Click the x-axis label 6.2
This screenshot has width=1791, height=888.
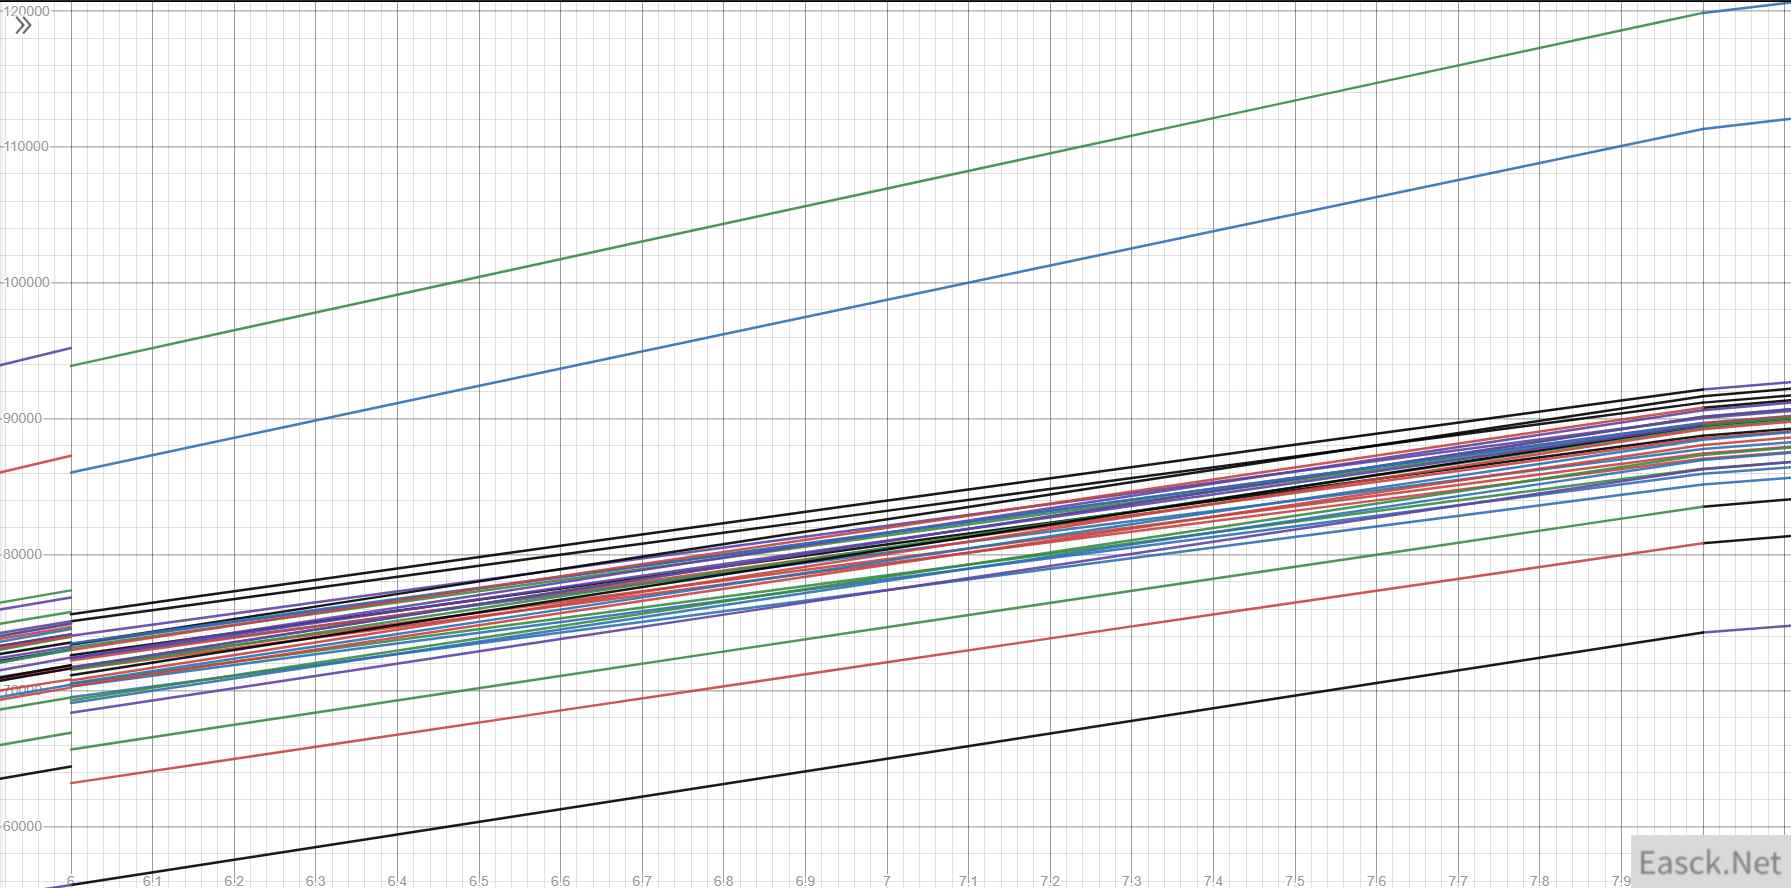pyautogui.click(x=233, y=881)
